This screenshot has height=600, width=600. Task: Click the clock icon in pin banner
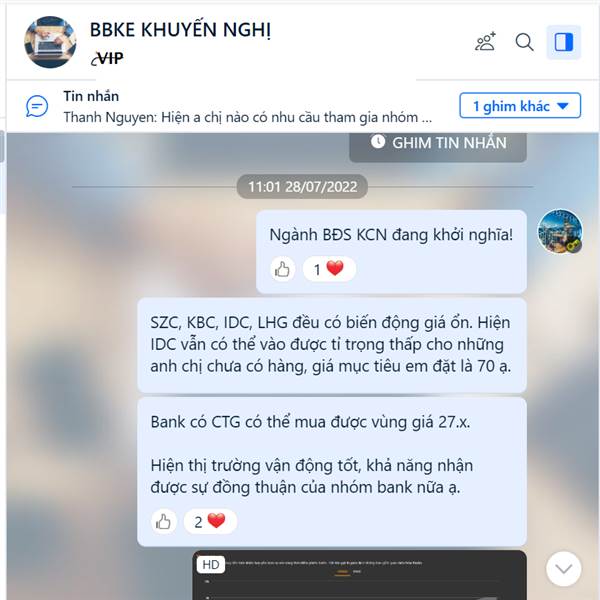378,142
